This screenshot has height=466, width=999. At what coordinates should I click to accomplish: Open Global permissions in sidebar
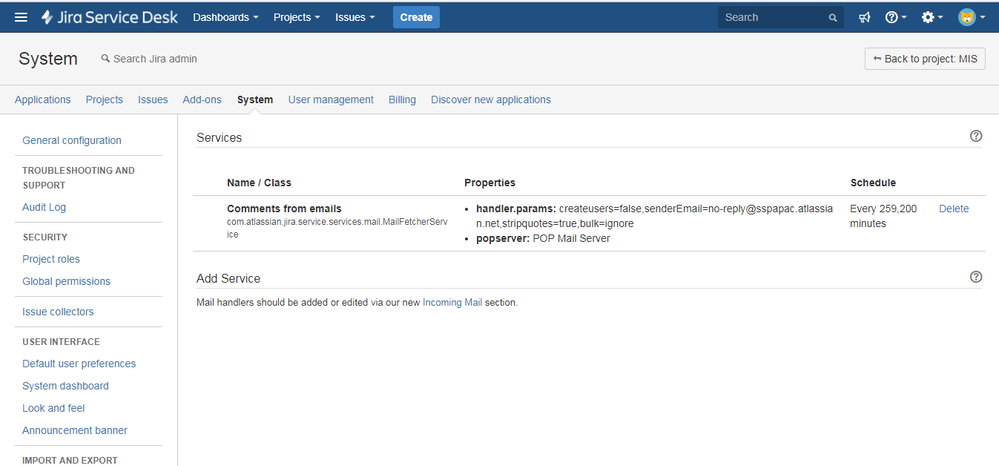66,281
